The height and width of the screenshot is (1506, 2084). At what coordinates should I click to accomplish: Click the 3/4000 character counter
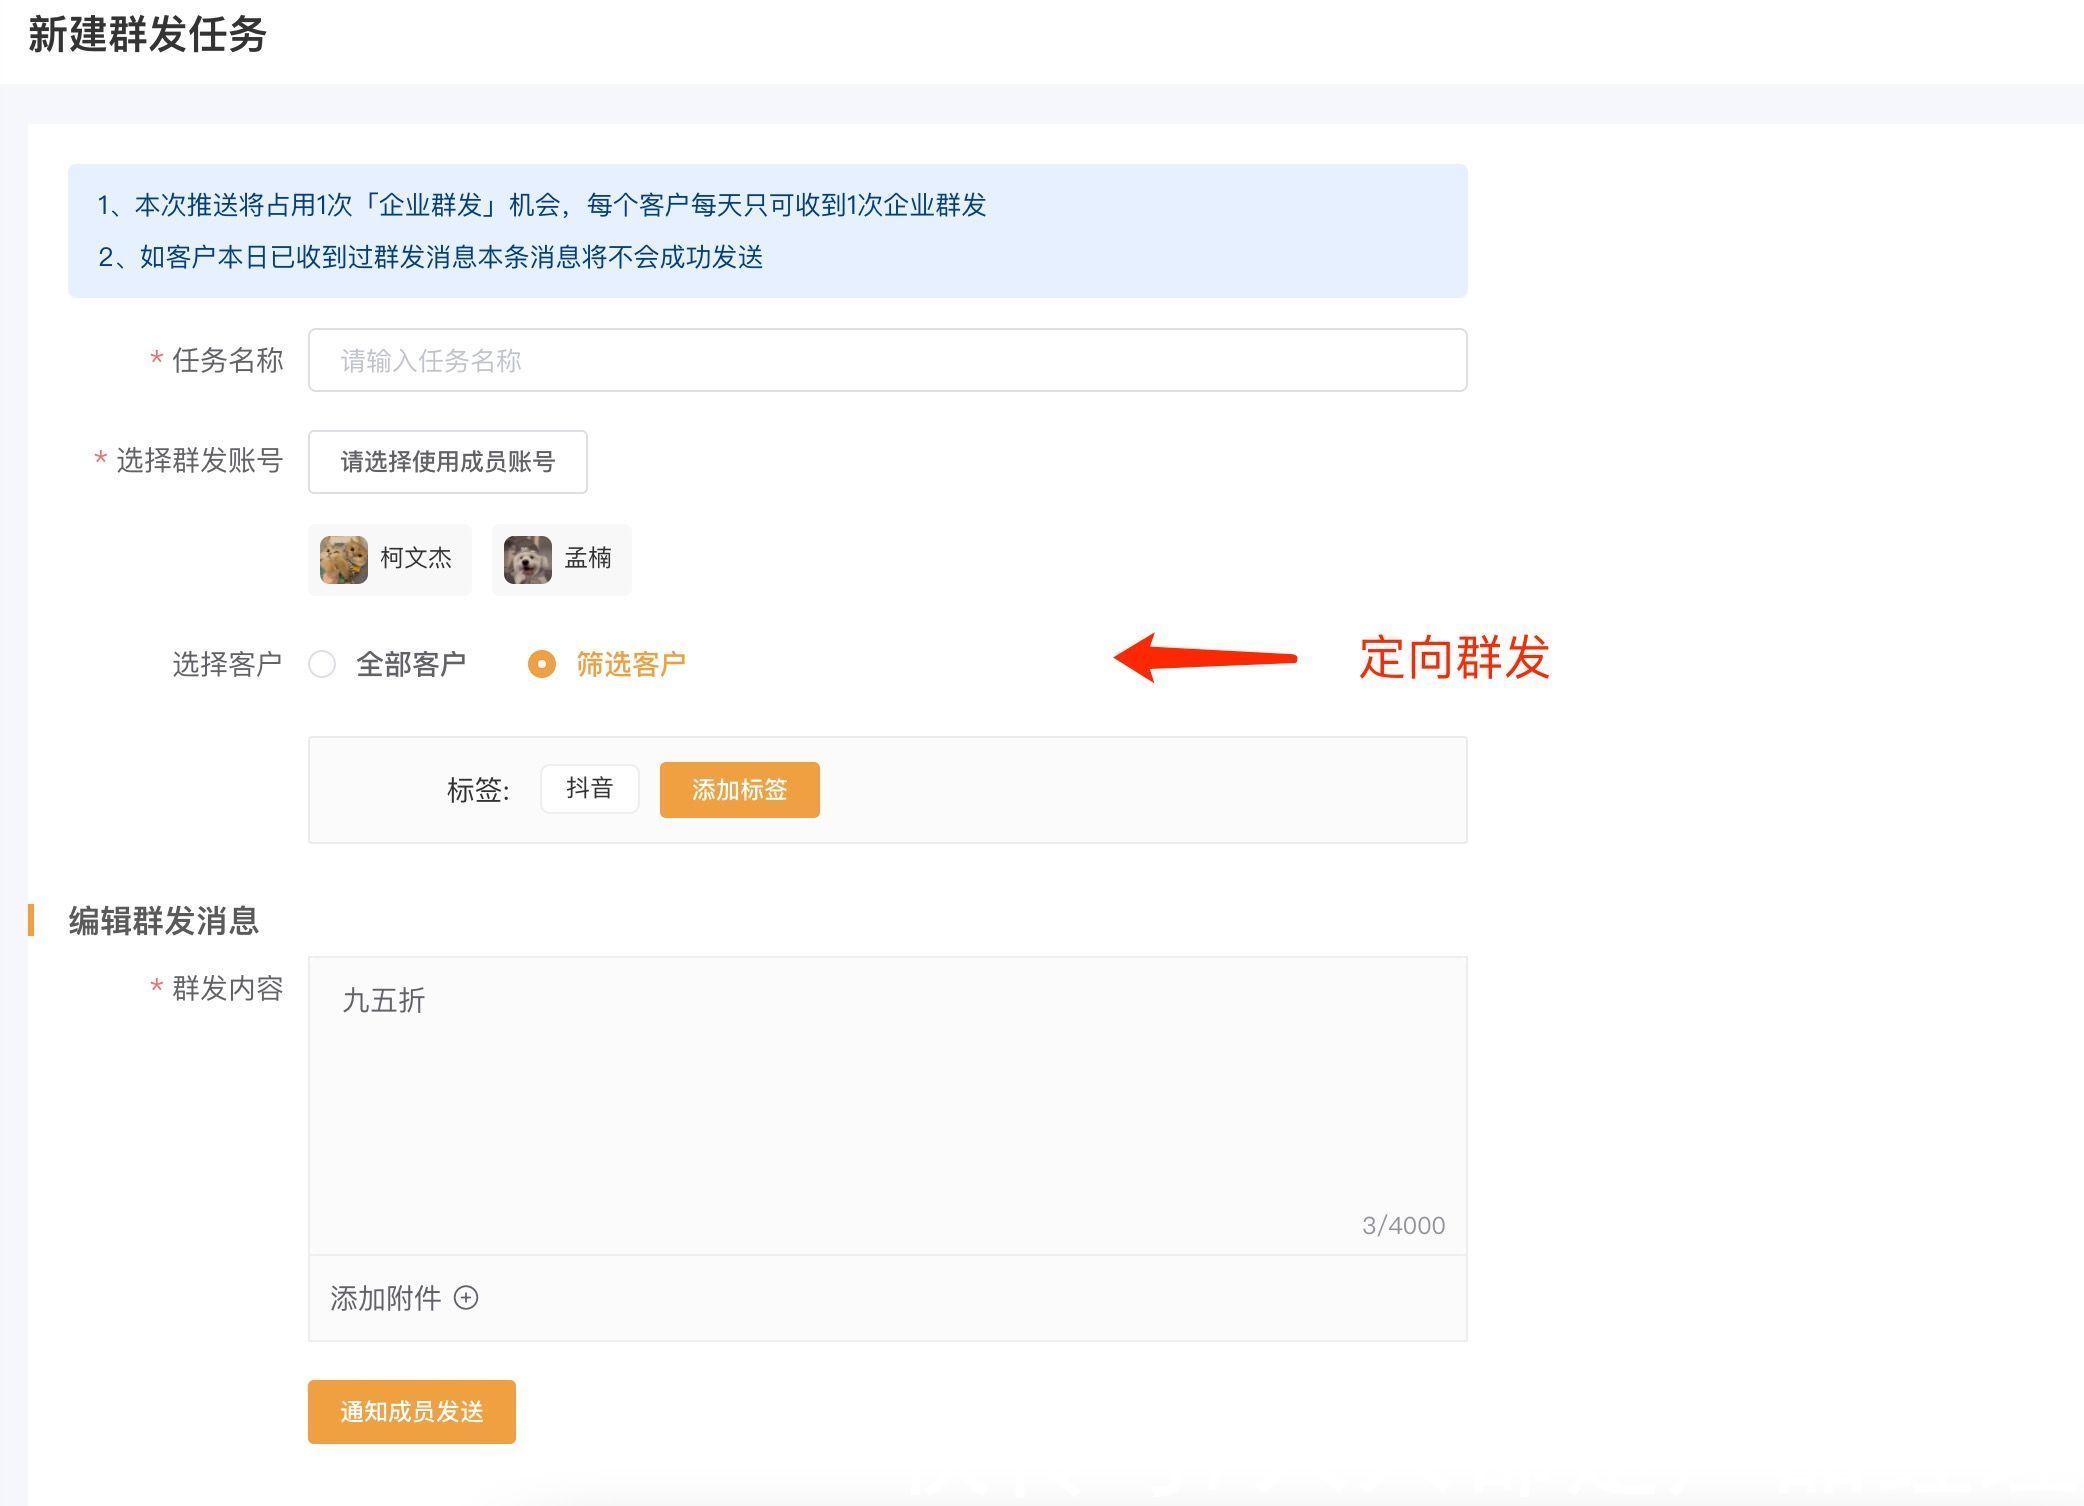pyautogui.click(x=1403, y=1225)
